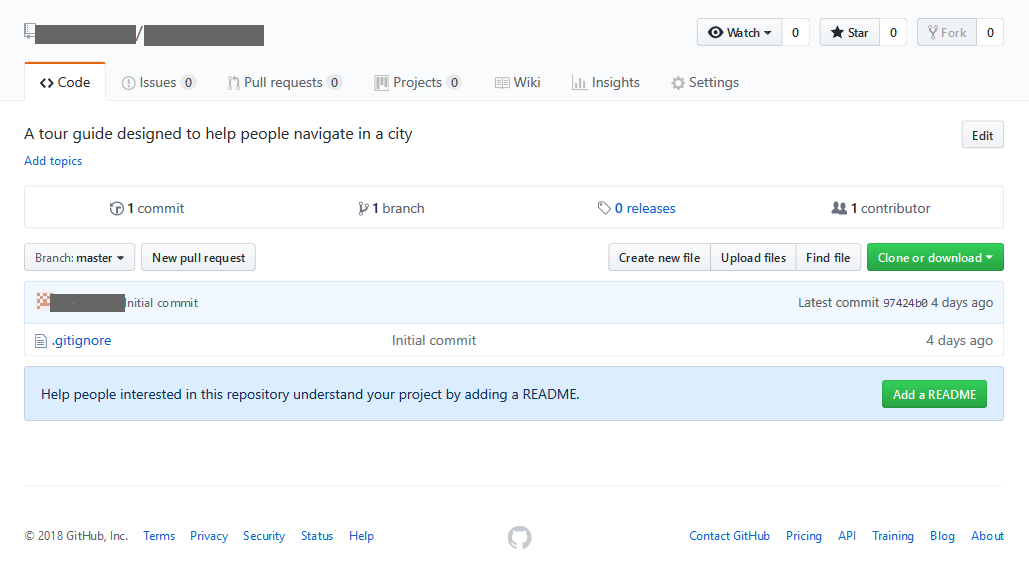Click the Add a README button
The width and height of the screenshot is (1029, 567).
coord(934,394)
